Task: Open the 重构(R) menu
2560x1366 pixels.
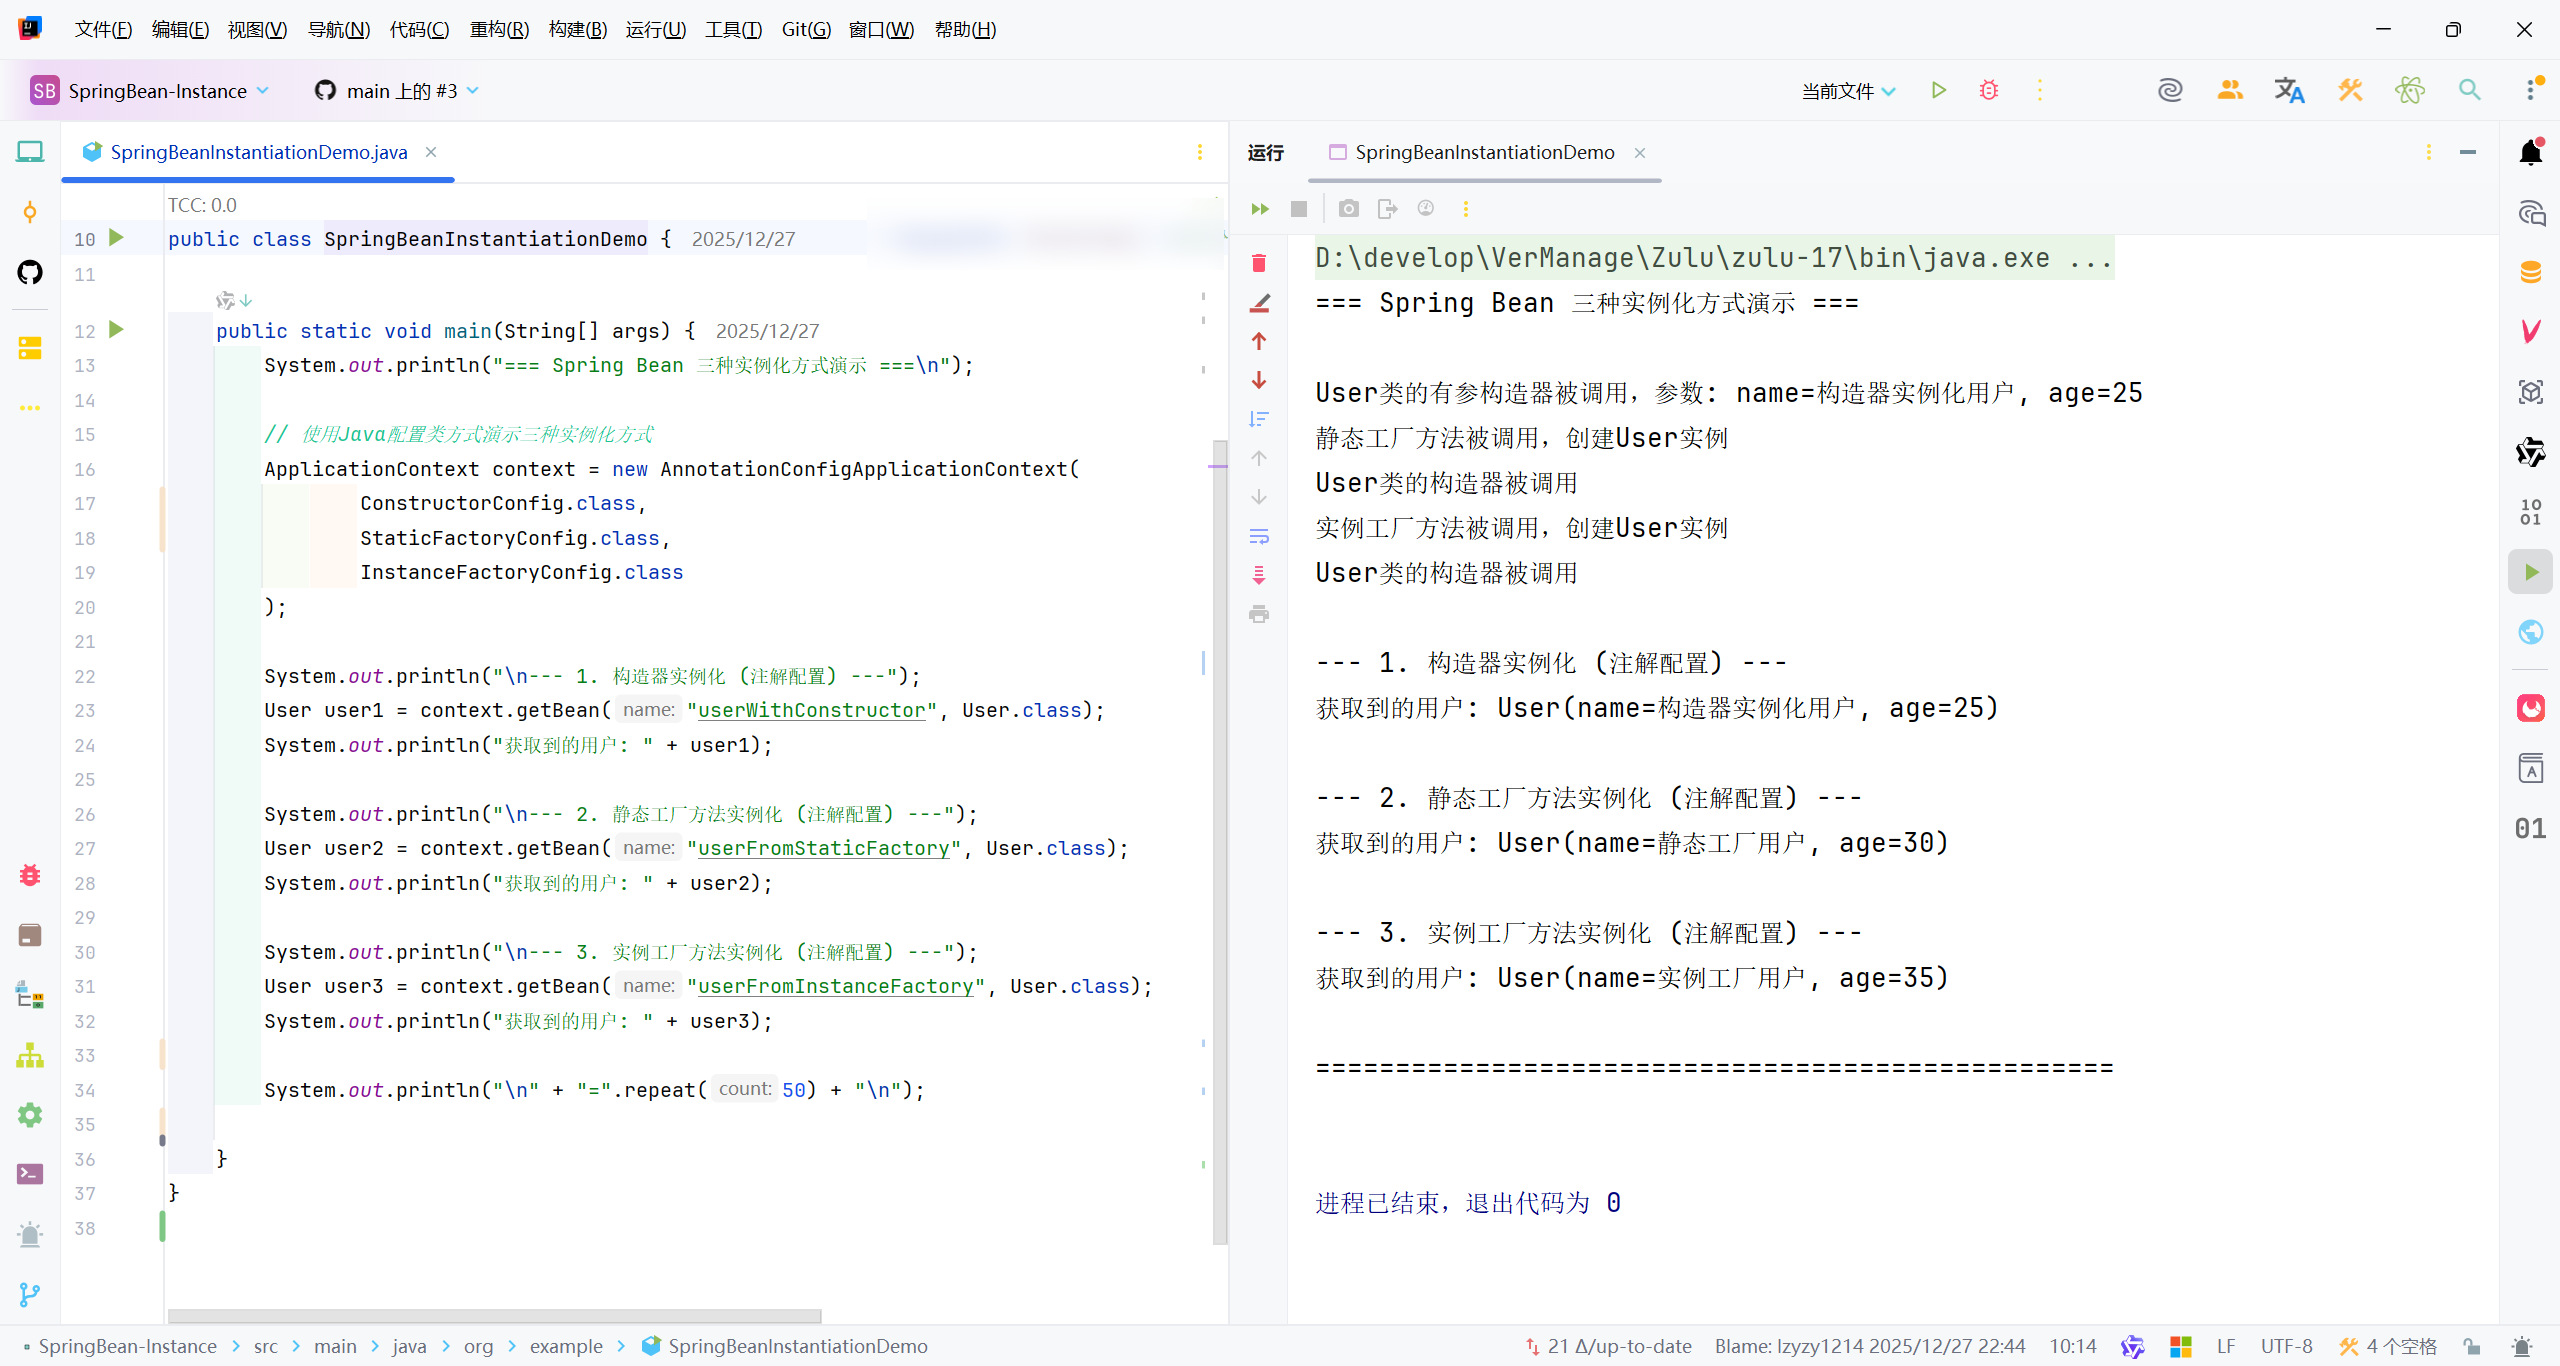Action: point(499,29)
